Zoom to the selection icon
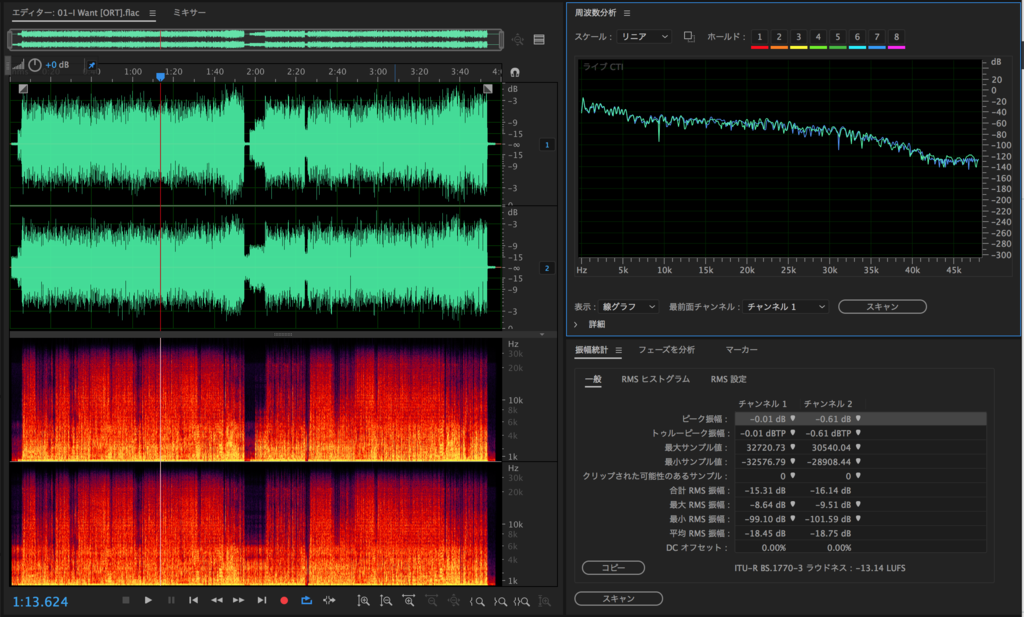This screenshot has width=1024, height=617. tap(522, 601)
